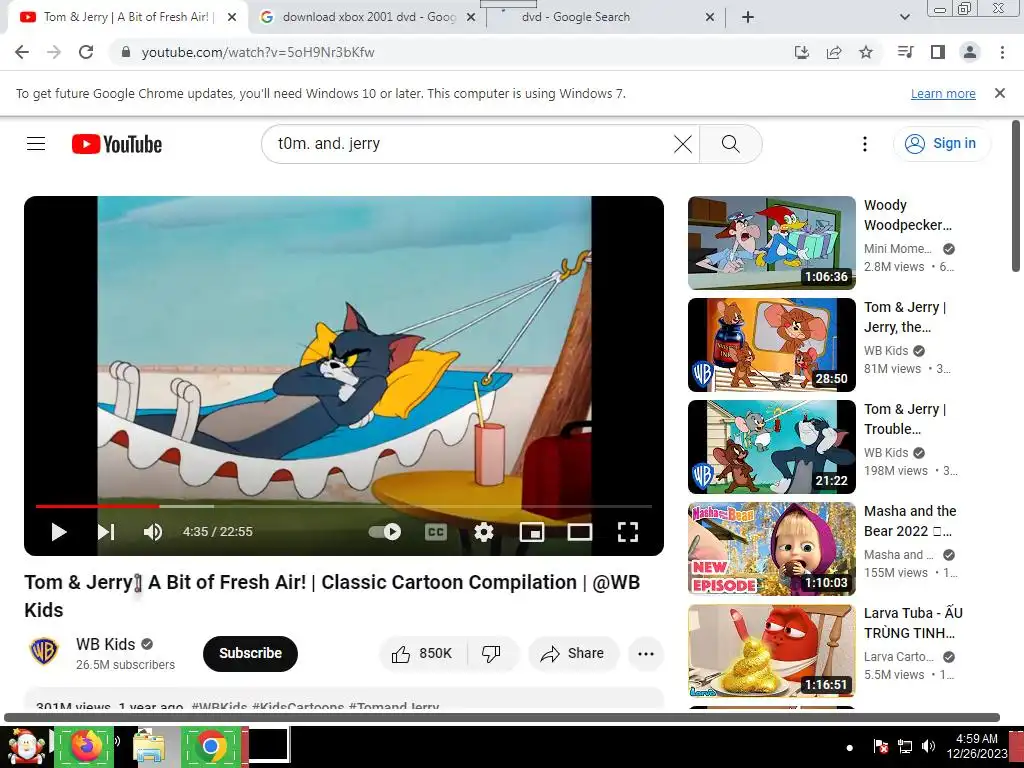This screenshot has height=768, width=1024.
Task: Click Learn more about Chrome updates
Action: click(x=943, y=93)
